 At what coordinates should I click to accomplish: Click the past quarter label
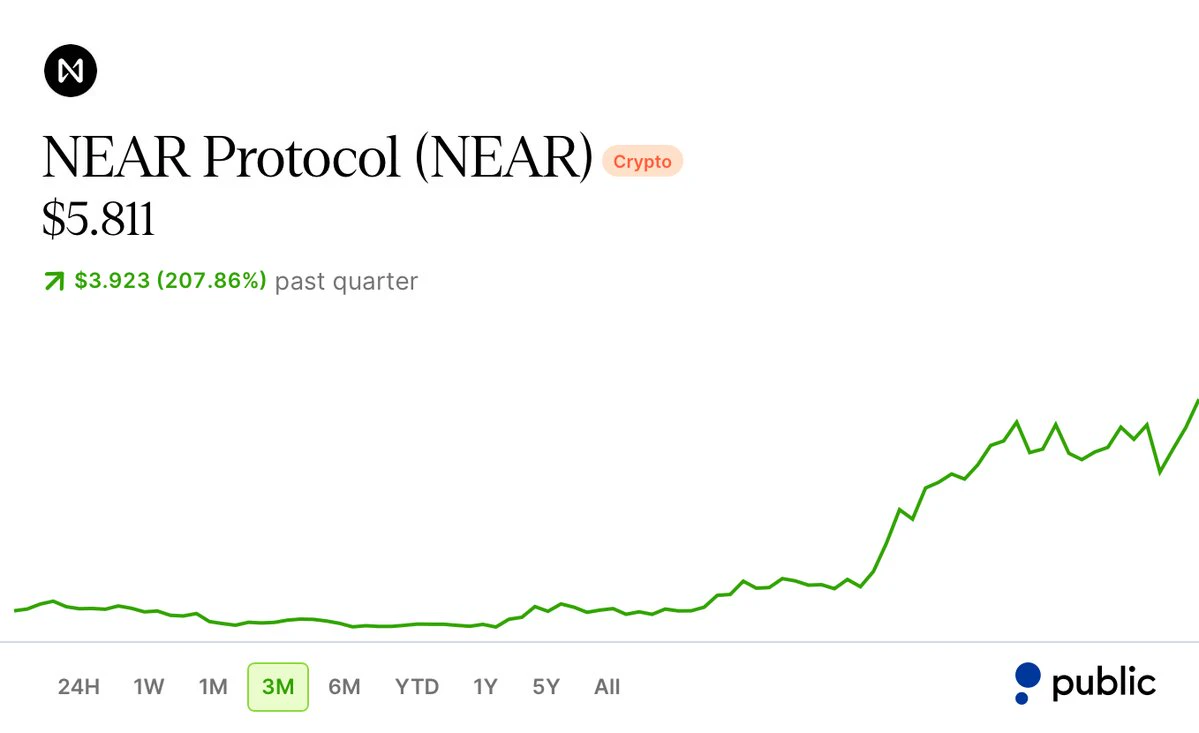[346, 281]
